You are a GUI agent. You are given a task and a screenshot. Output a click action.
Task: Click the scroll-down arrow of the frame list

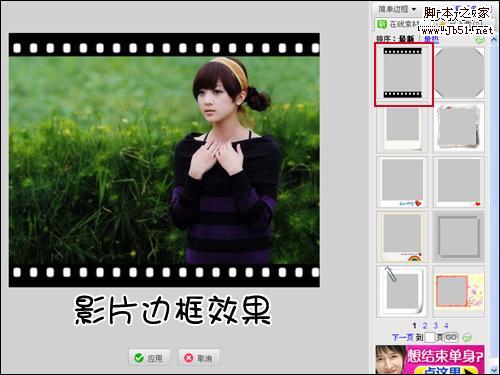click(x=494, y=369)
